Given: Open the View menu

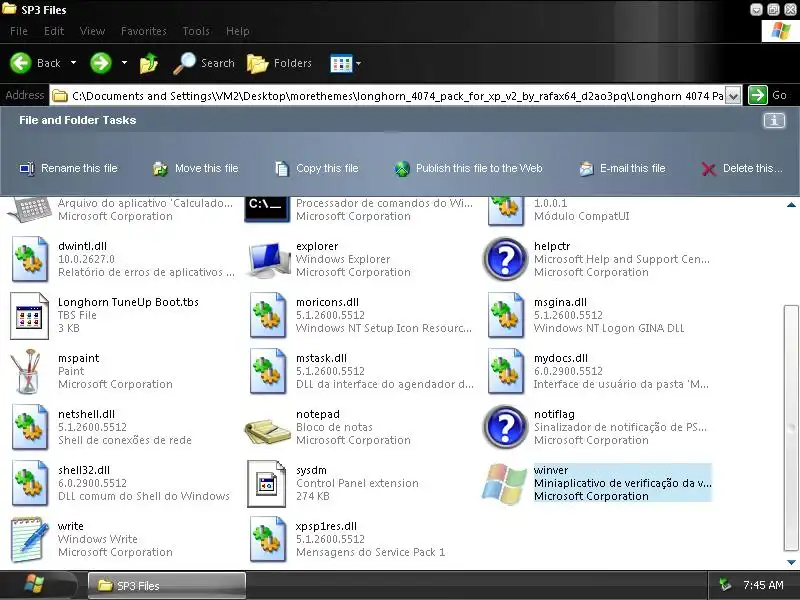Looking at the screenshot, I should pyautogui.click(x=92, y=31).
